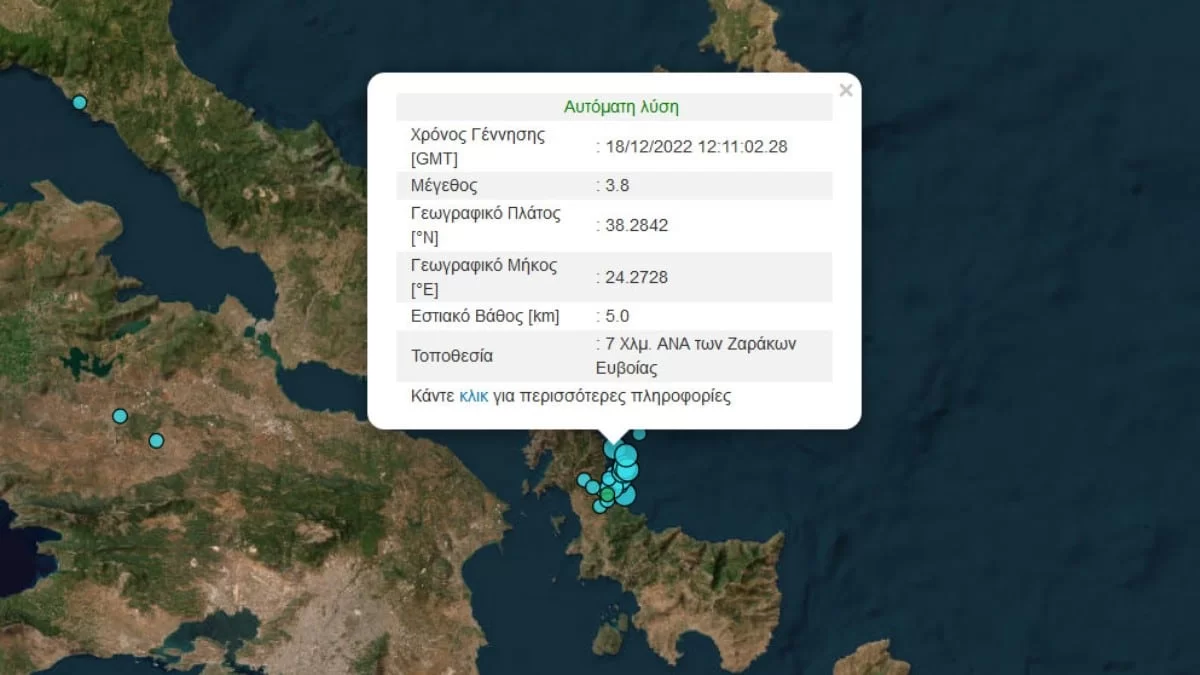Click the Γεωγραφικό Μήκος longitude row
Image resolution: width=1200 pixels, height=675 pixels.
613,277
